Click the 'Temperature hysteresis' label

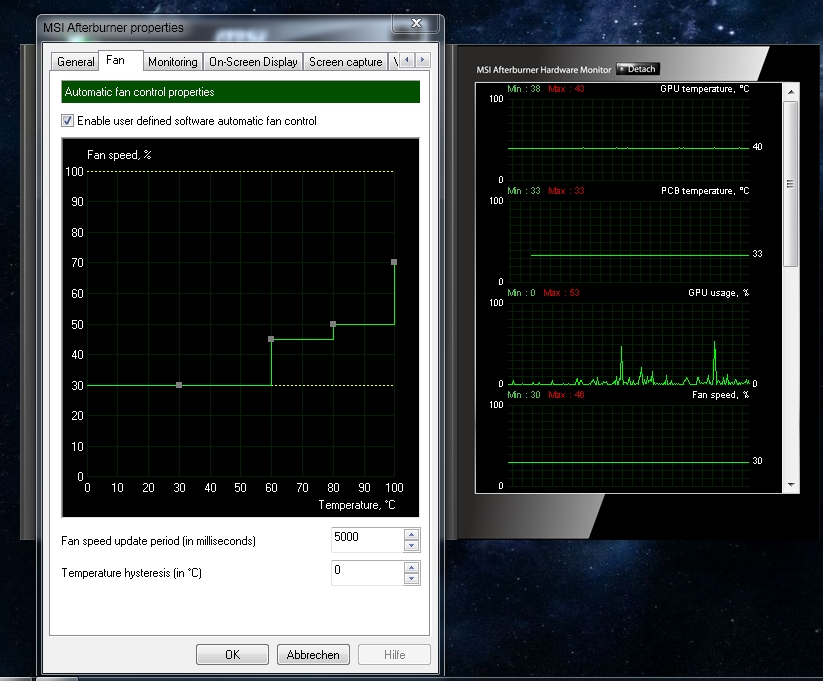click(x=132, y=573)
